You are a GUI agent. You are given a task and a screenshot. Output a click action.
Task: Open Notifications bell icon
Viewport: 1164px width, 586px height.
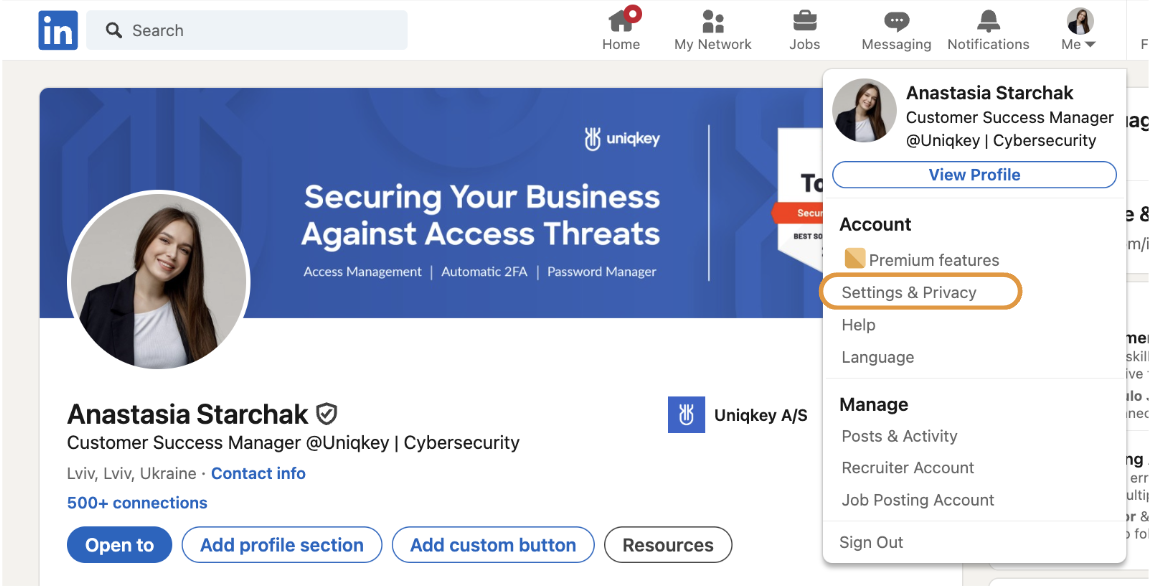[x=988, y=21]
